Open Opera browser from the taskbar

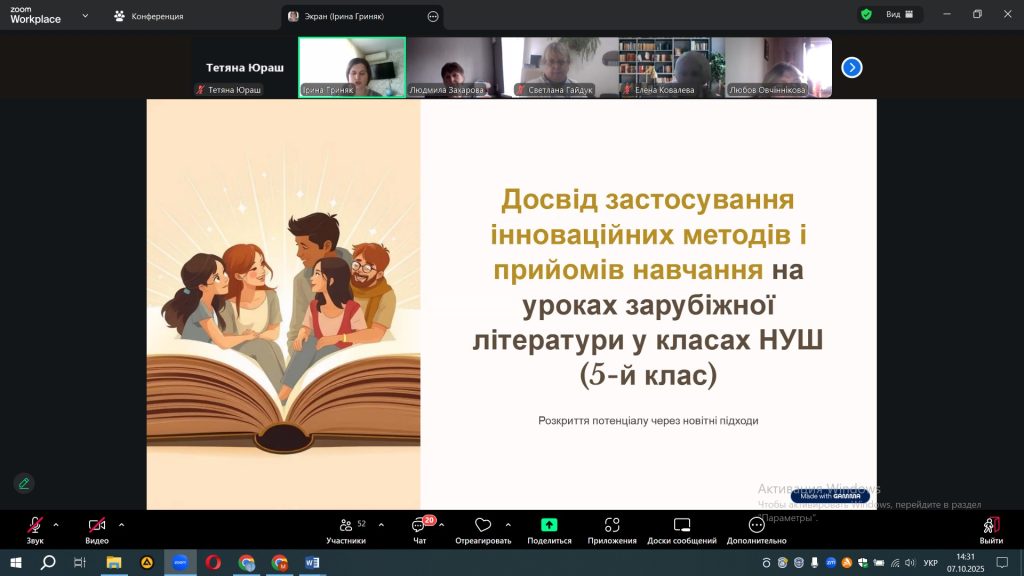(213, 563)
